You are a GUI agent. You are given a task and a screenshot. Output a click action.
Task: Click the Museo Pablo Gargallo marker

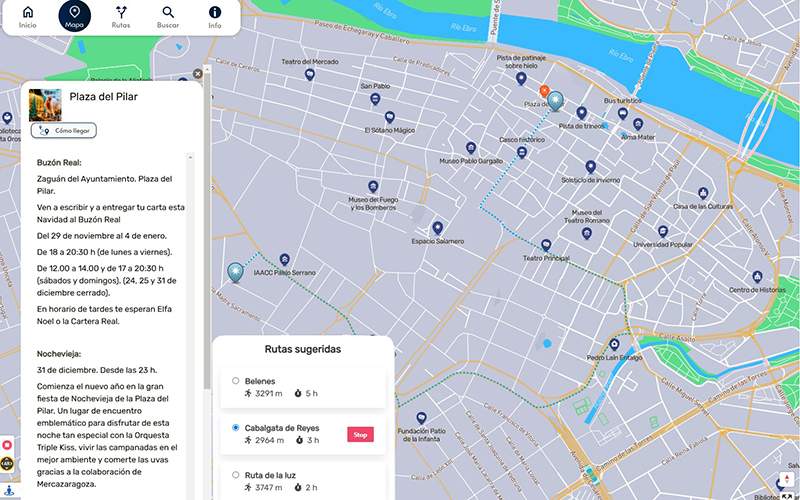point(471,148)
